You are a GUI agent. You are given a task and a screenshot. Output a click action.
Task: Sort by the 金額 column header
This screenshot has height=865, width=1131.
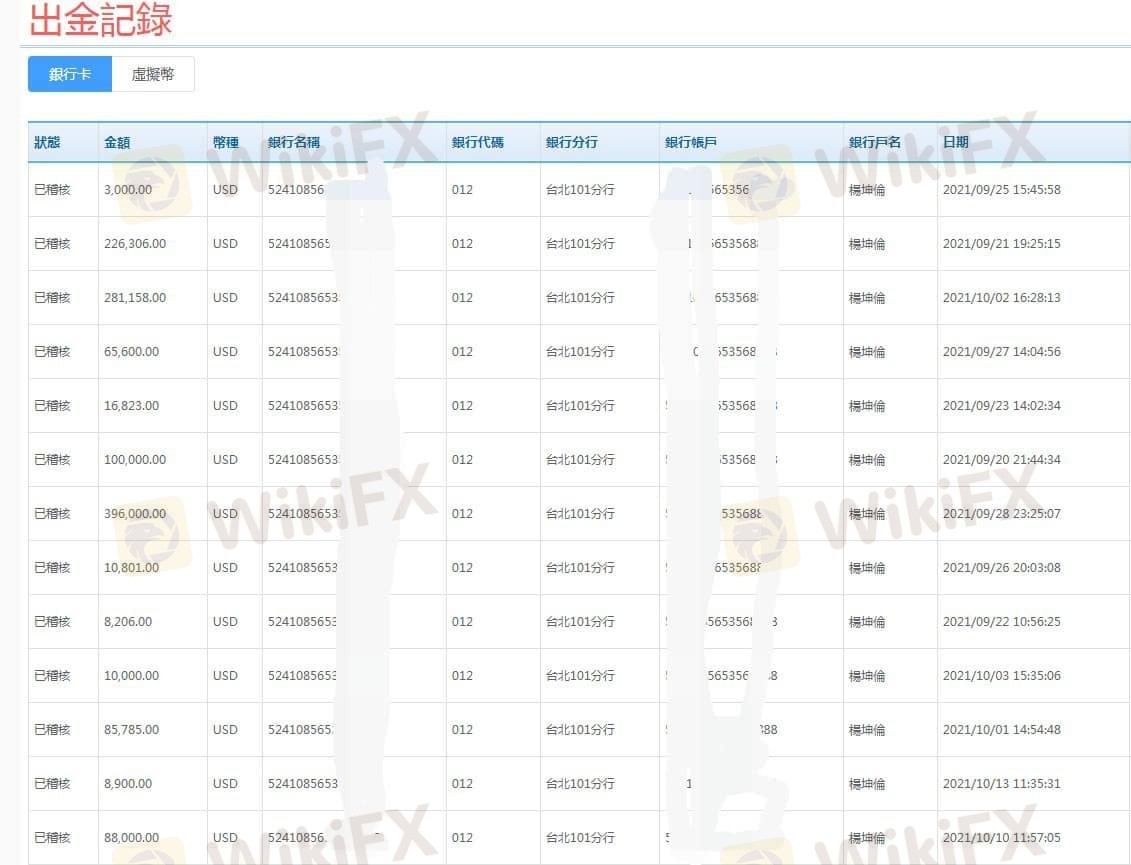118,142
